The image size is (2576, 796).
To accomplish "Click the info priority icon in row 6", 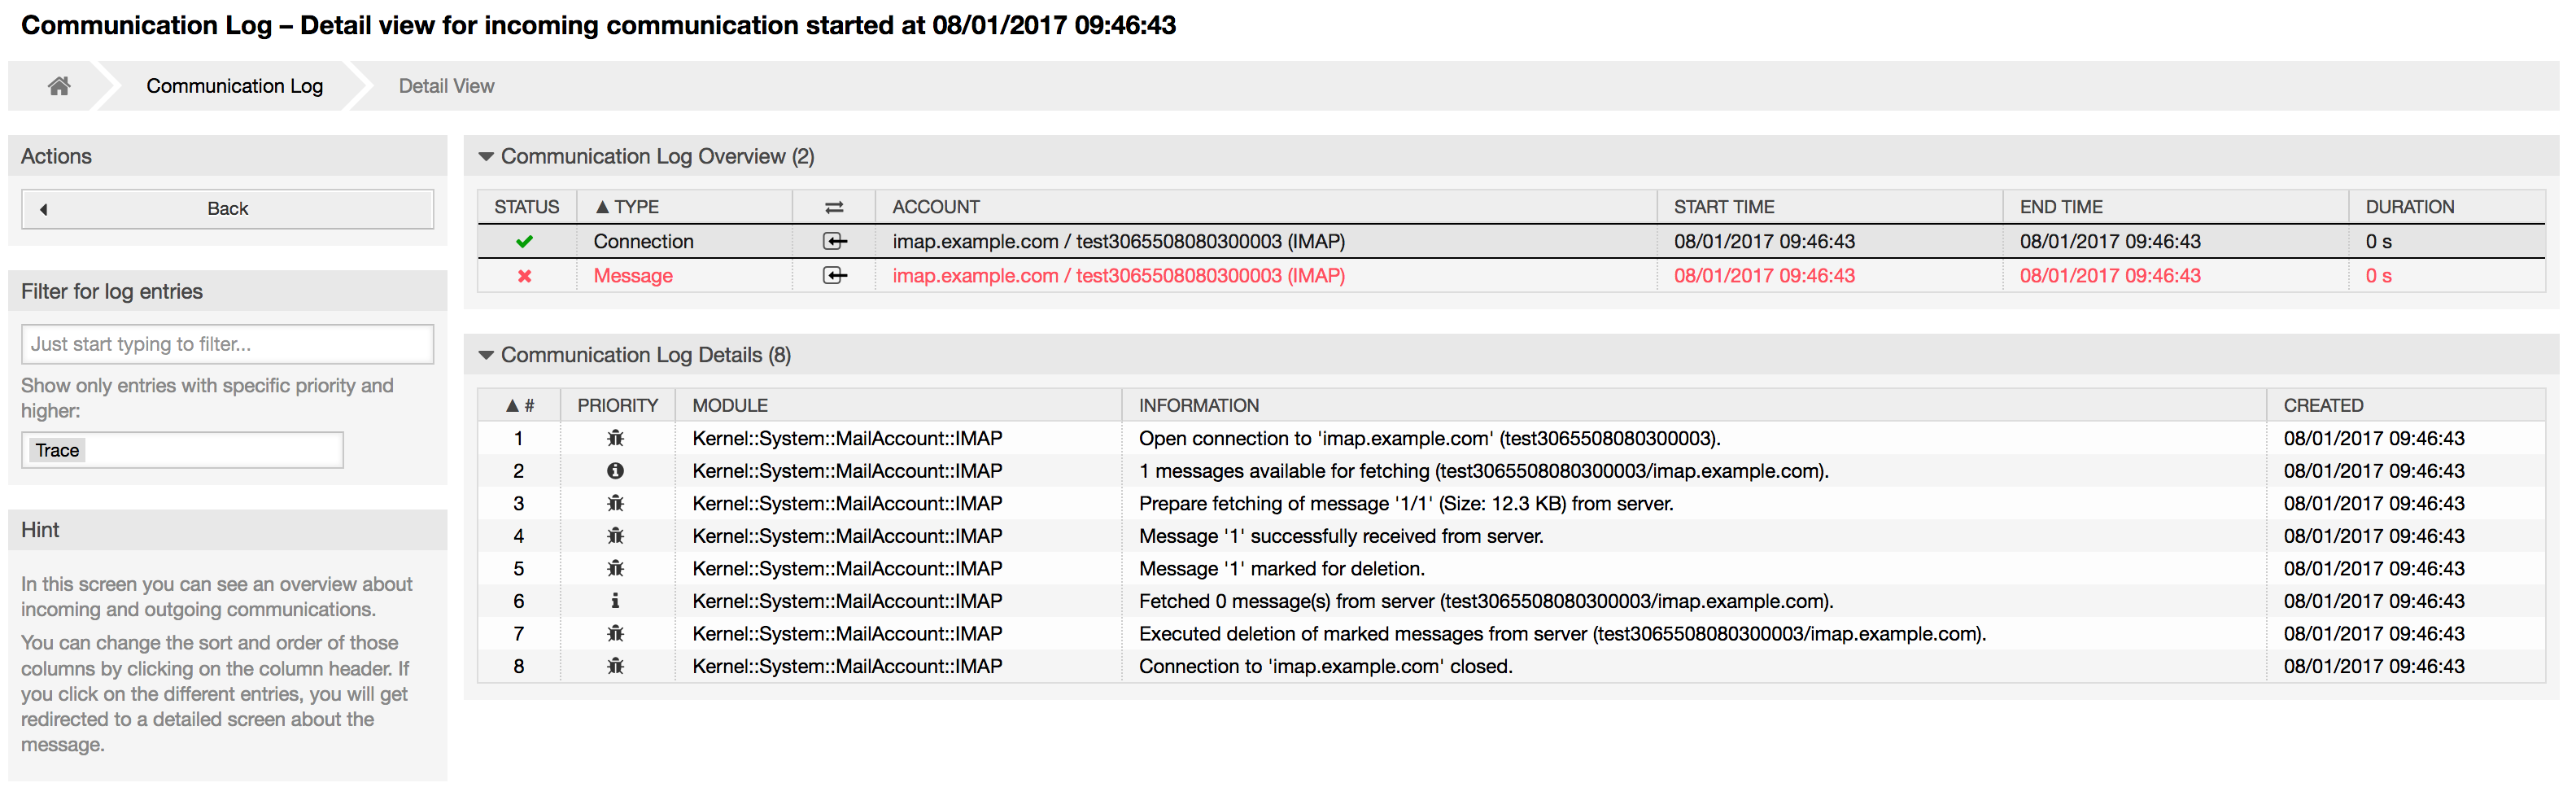I will click(615, 601).
